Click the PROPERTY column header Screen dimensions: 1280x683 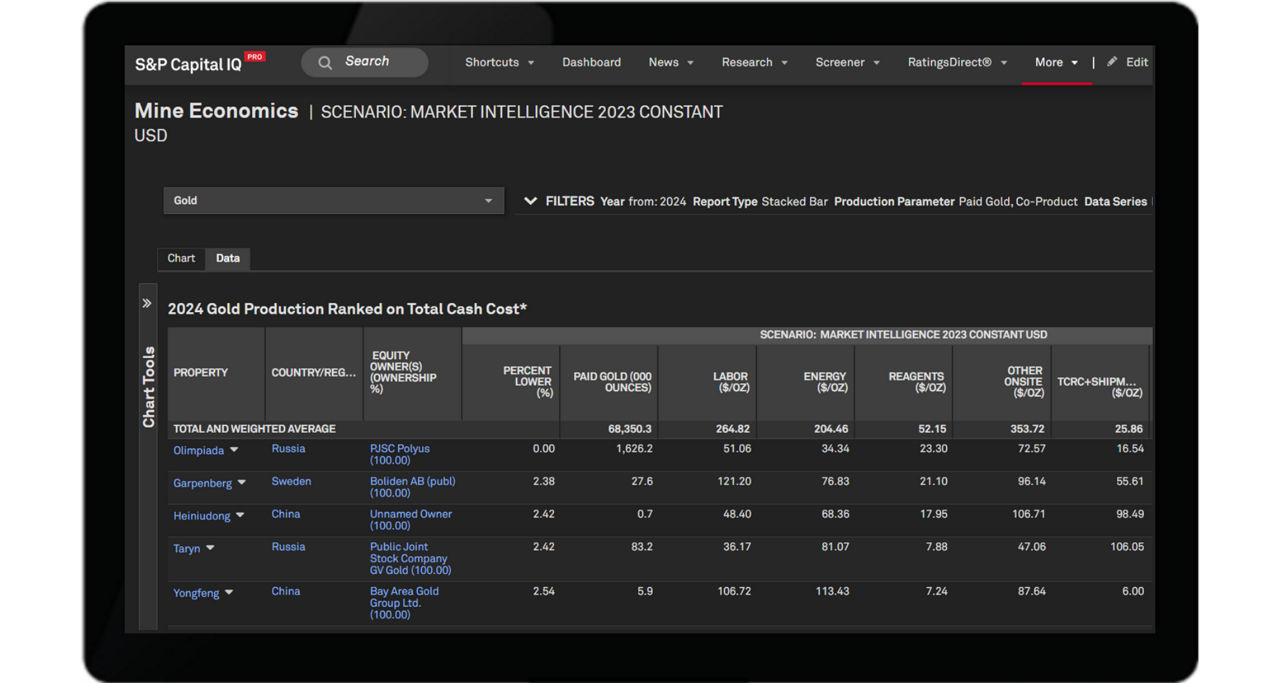coord(216,373)
